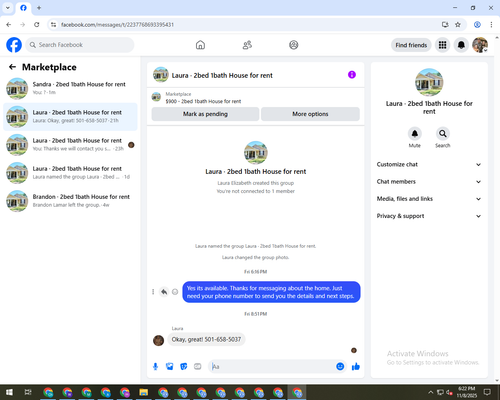Open the Notifications bell
Screen dimensions: 500x400
[461, 45]
